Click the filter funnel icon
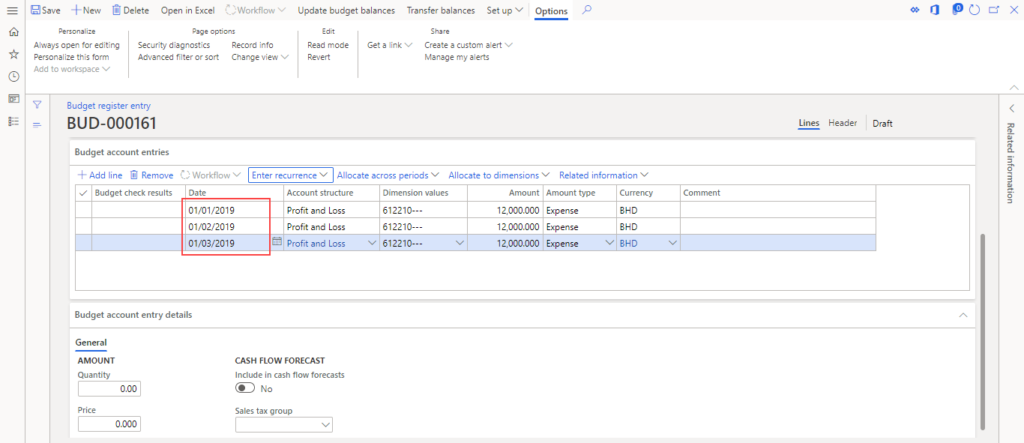The width and height of the screenshot is (1024, 443). click(37, 104)
